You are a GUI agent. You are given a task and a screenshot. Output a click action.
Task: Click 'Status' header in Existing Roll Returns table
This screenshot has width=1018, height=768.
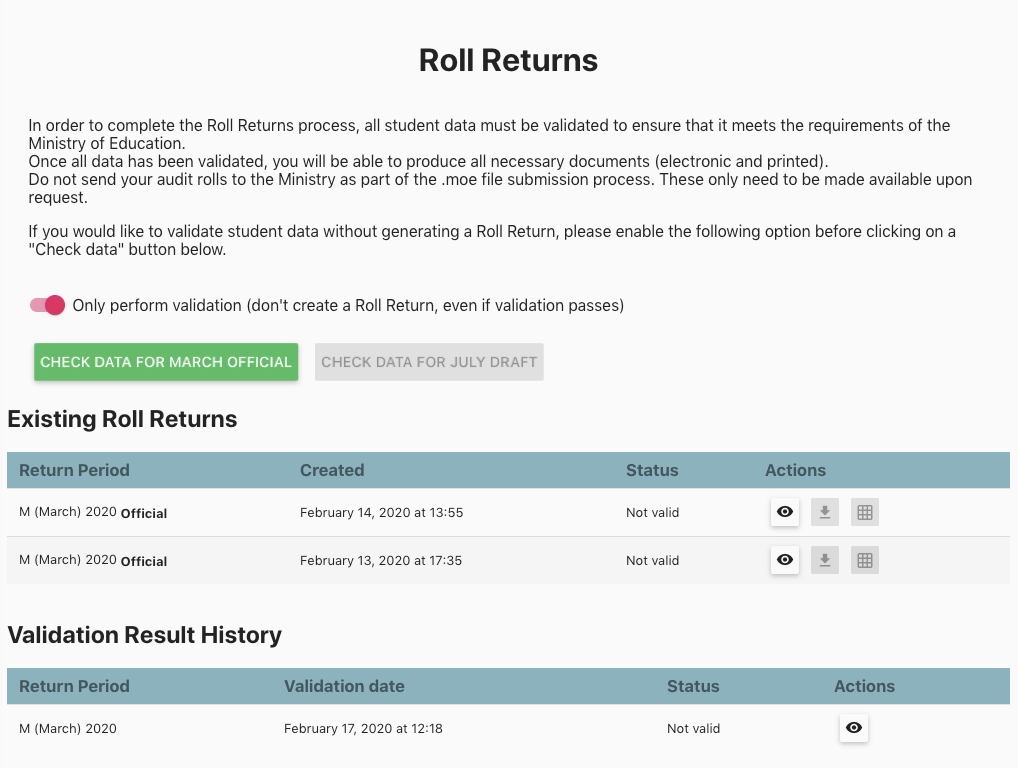tap(652, 470)
